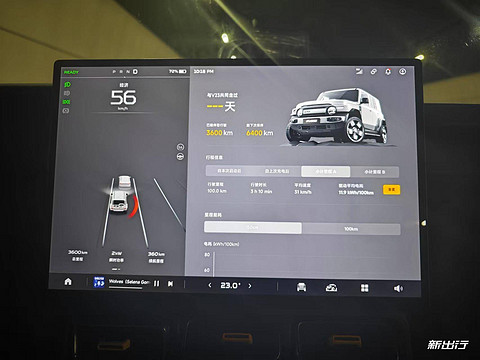This screenshot has width=480, height=360.
Task: Select the since-last-charge tab
Action: (x=277, y=171)
